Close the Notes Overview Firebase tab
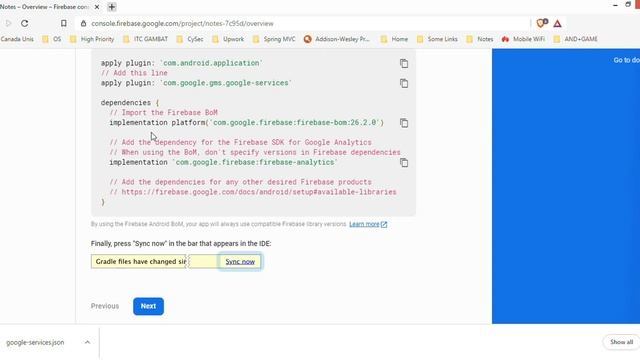 (97, 7)
